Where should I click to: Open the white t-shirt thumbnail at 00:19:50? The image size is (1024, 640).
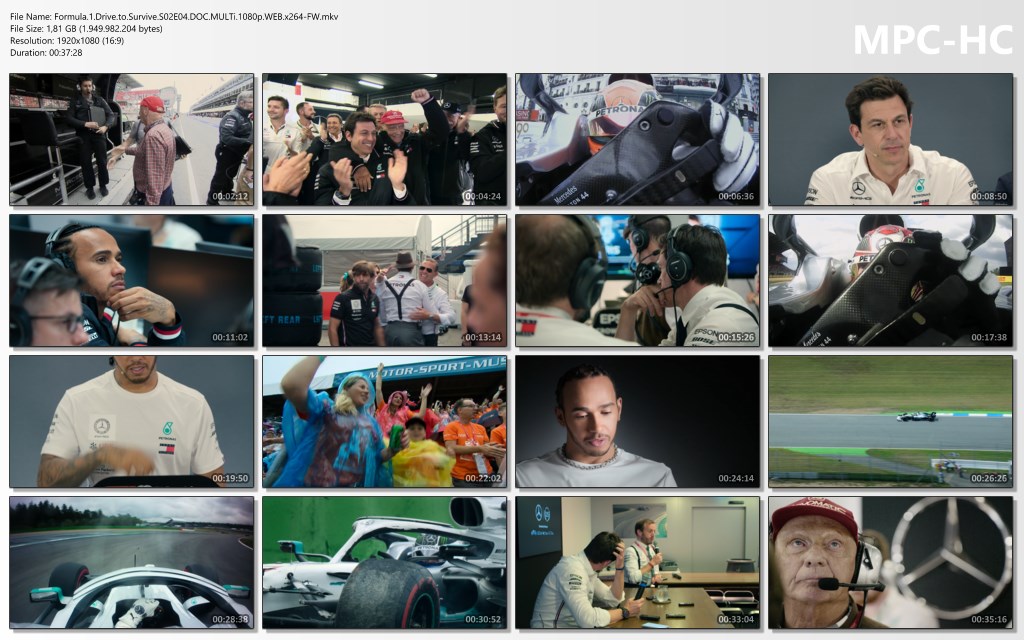(x=131, y=421)
